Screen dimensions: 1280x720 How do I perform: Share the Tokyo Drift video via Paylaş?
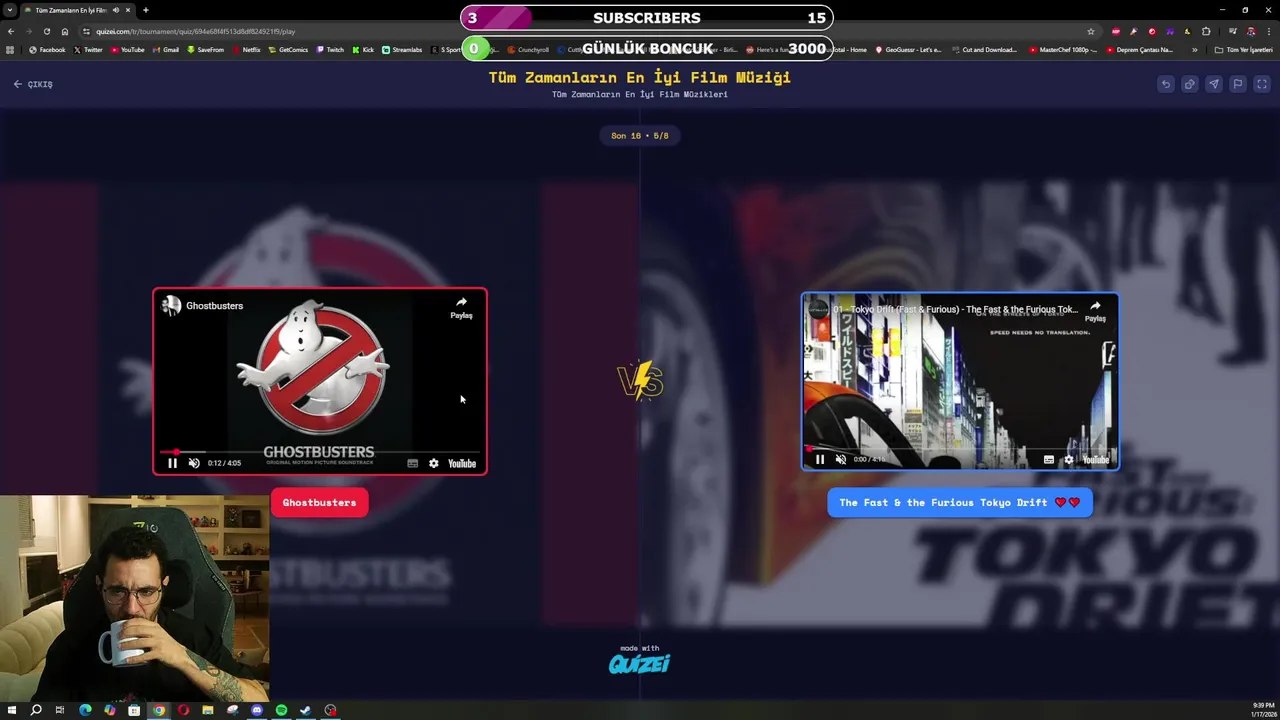(x=1095, y=311)
